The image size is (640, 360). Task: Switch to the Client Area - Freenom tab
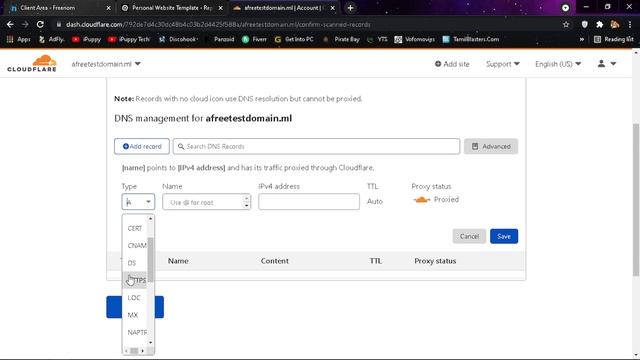pos(58,8)
